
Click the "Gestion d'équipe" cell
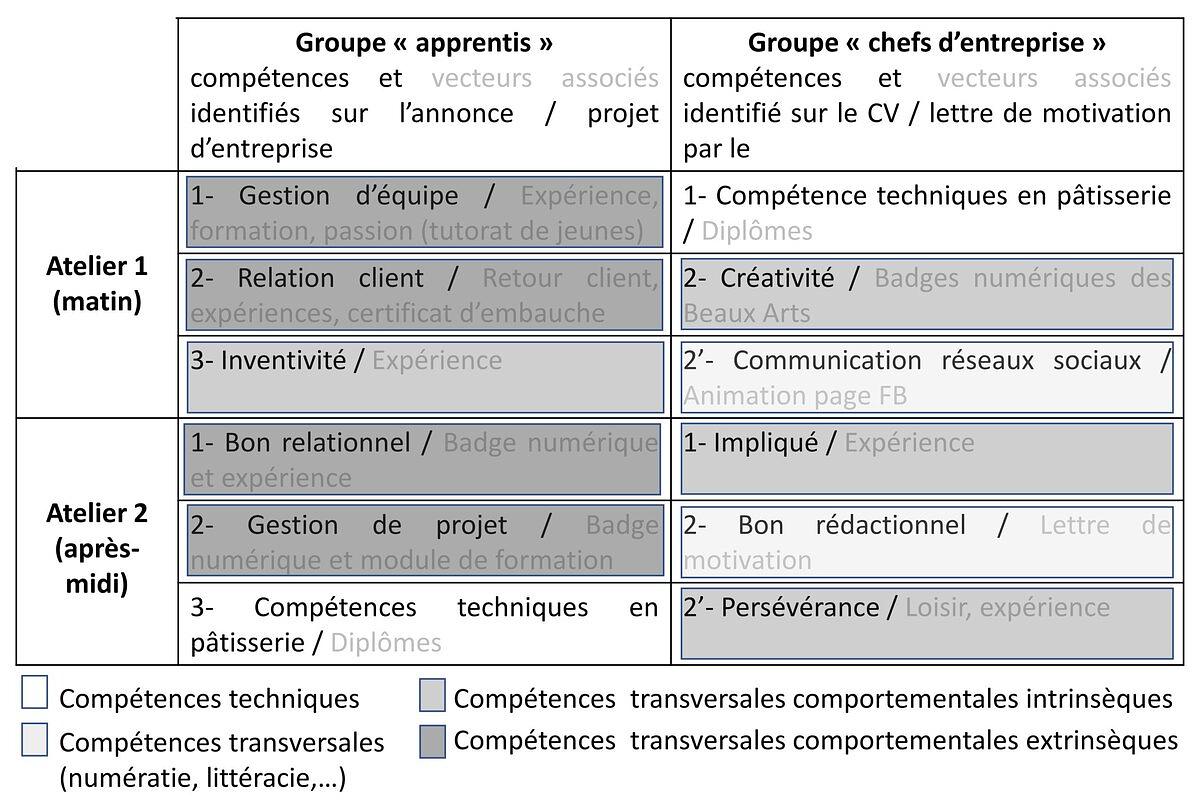[424, 212]
